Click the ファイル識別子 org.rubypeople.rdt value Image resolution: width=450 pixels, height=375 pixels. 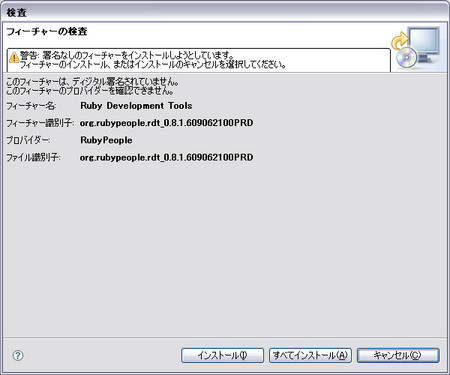tap(166, 157)
